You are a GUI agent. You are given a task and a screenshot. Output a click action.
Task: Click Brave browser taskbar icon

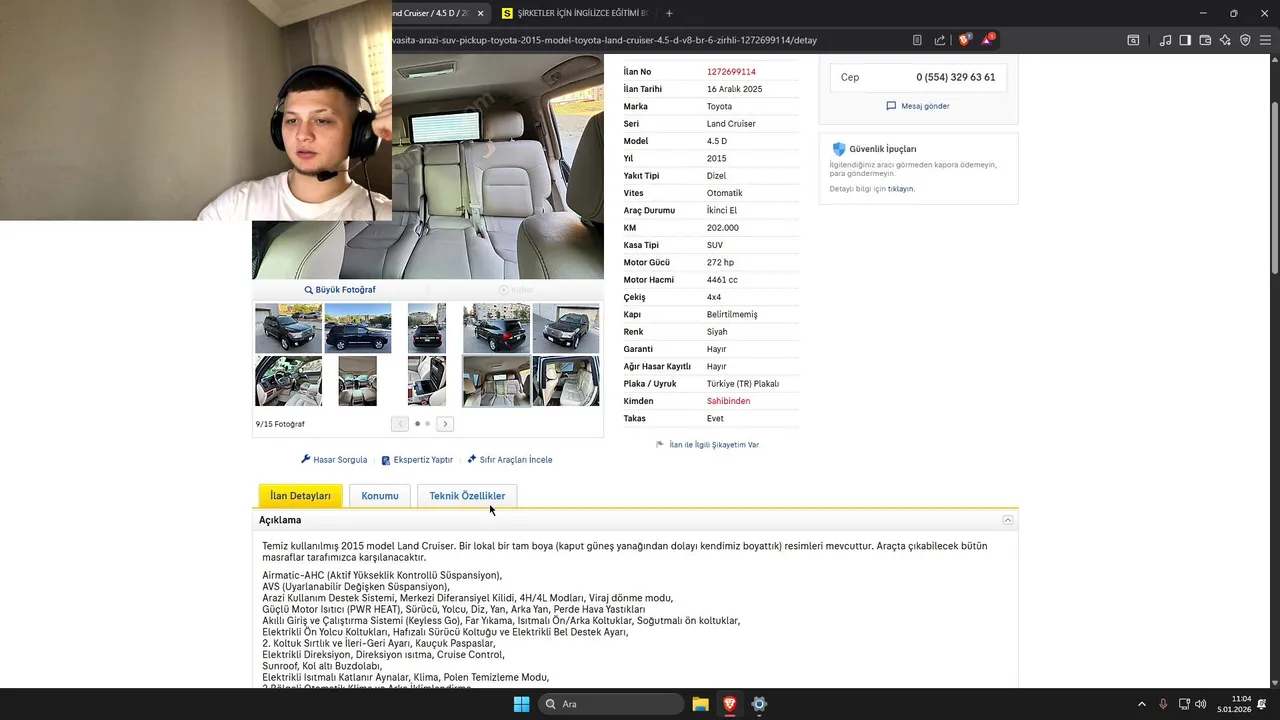click(x=729, y=704)
